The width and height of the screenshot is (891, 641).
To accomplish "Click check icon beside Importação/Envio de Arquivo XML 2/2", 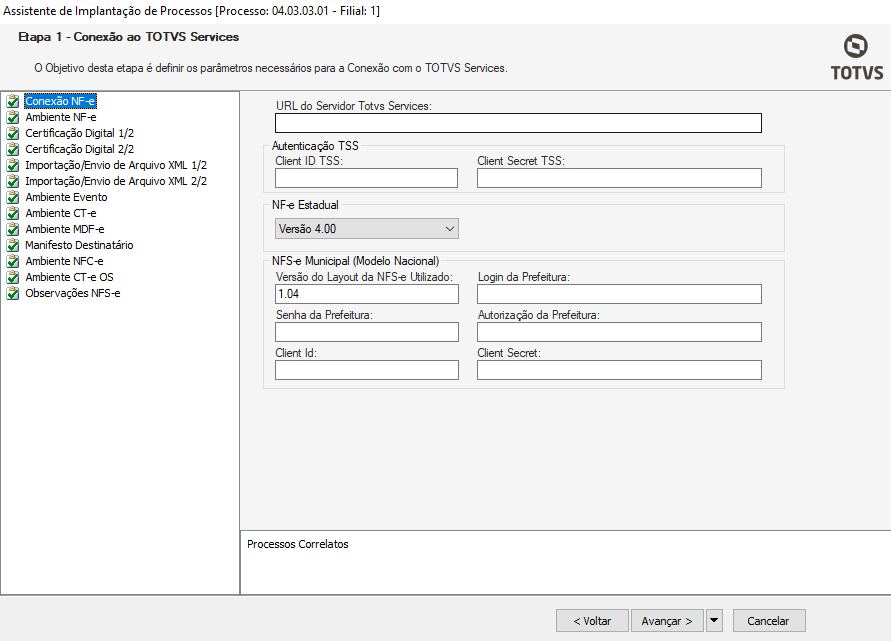I will point(13,181).
